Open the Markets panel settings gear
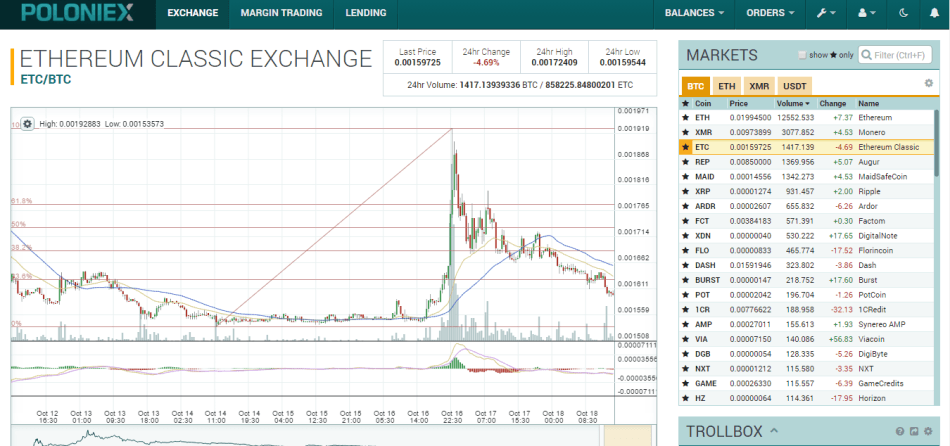Screen dimensions: 950x446 coord(928,84)
